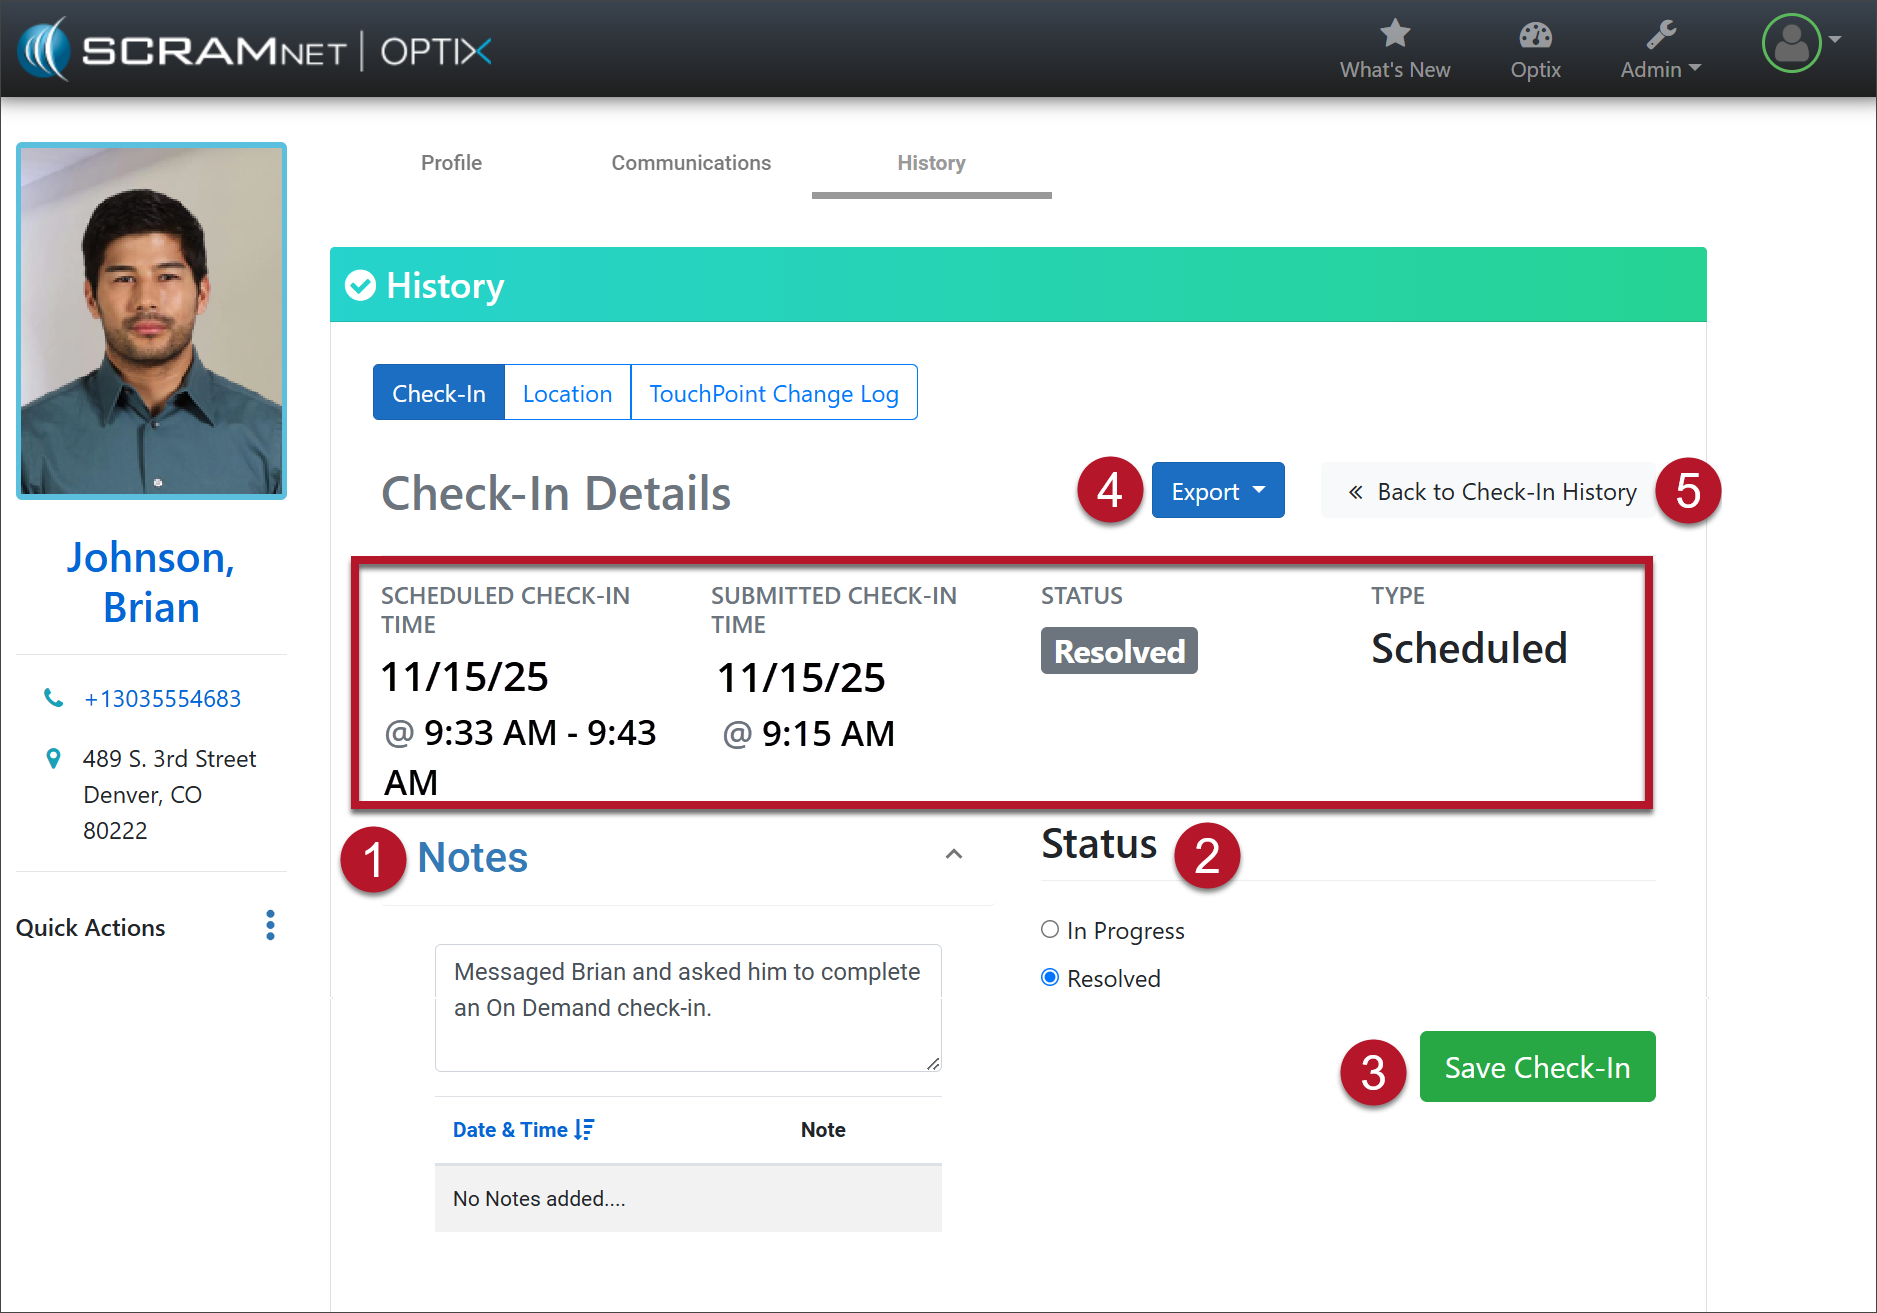Sort notes by Date & Time icon
This screenshot has width=1877, height=1313.
pyautogui.click(x=584, y=1129)
